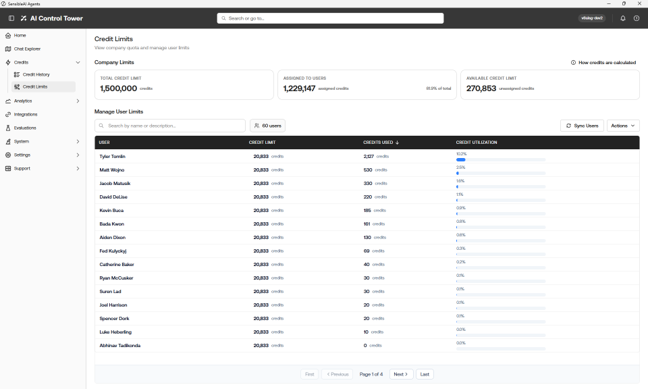Click the account badge in top bar
This screenshot has height=389, width=648.
click(x=592, y=18)
